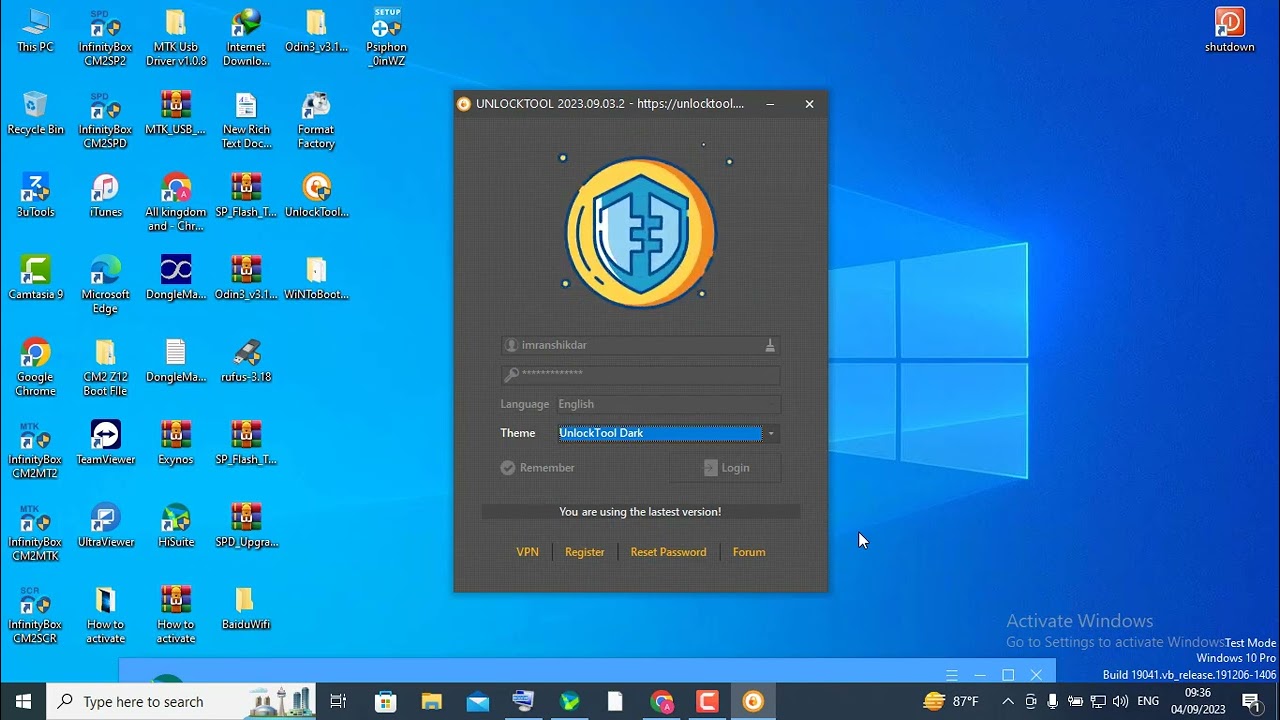
Task: Click the taskbar search box
Action: 182,702
